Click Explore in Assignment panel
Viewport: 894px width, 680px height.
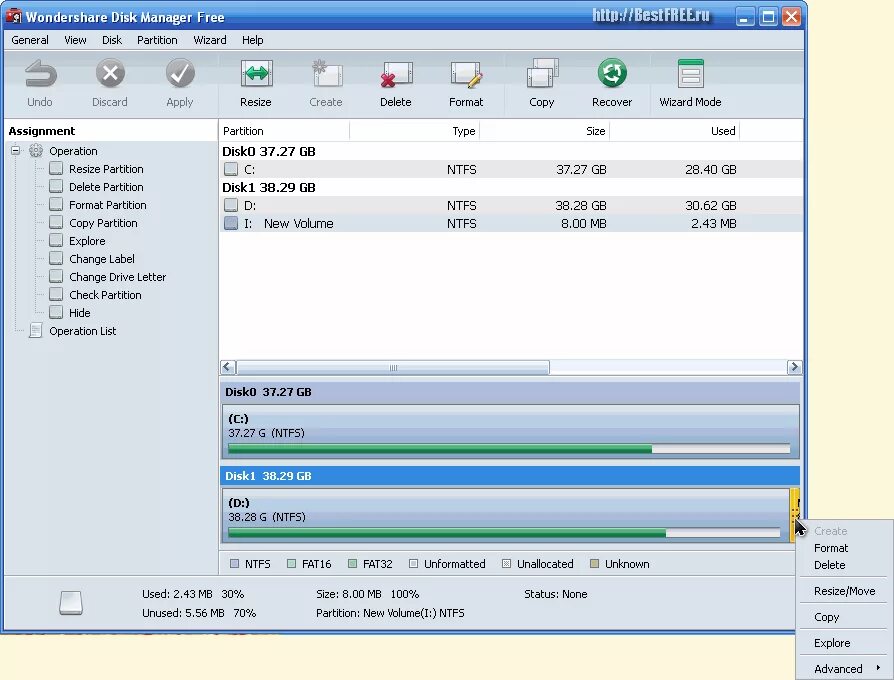point(87,241)
